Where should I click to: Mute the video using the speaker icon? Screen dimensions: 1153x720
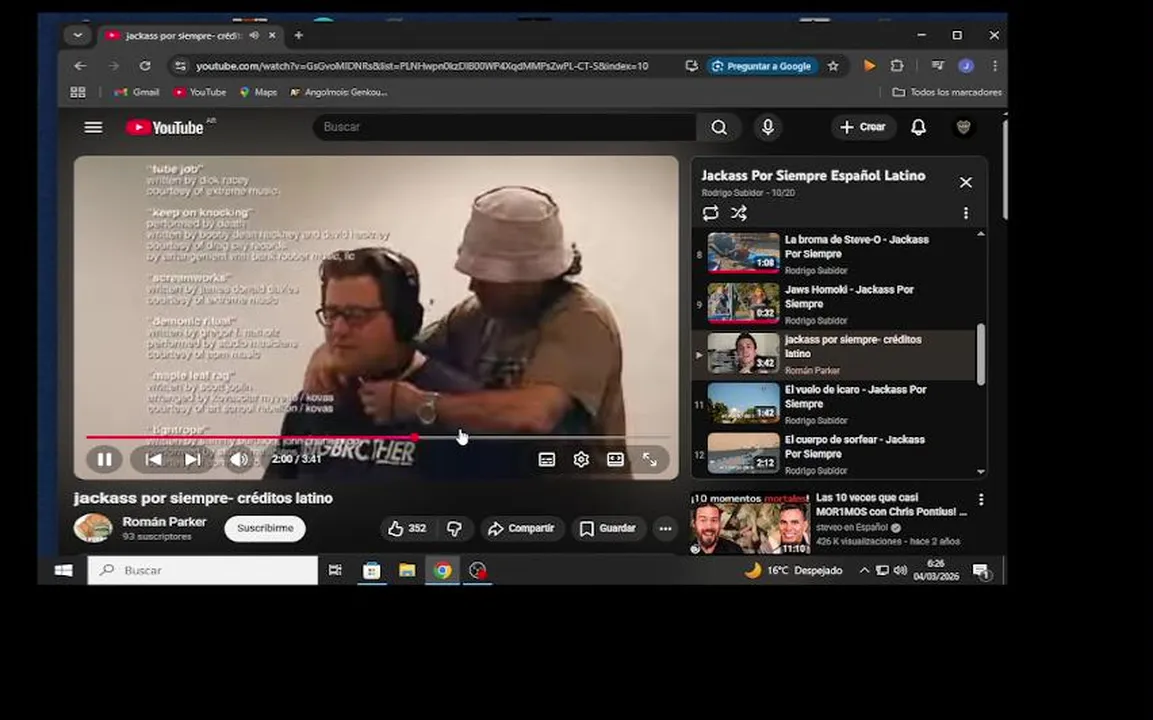point(239,460)
